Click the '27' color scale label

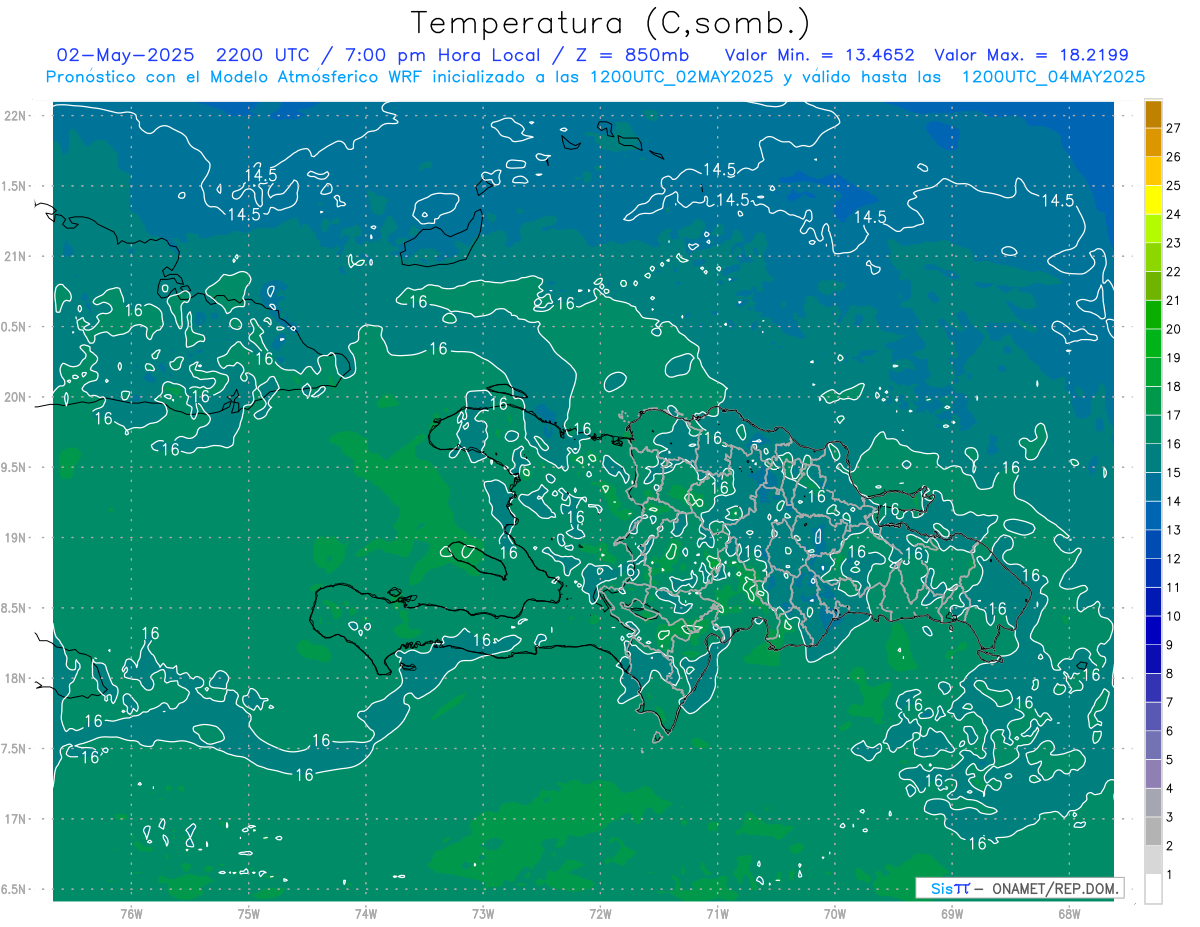coord(1174,128)
